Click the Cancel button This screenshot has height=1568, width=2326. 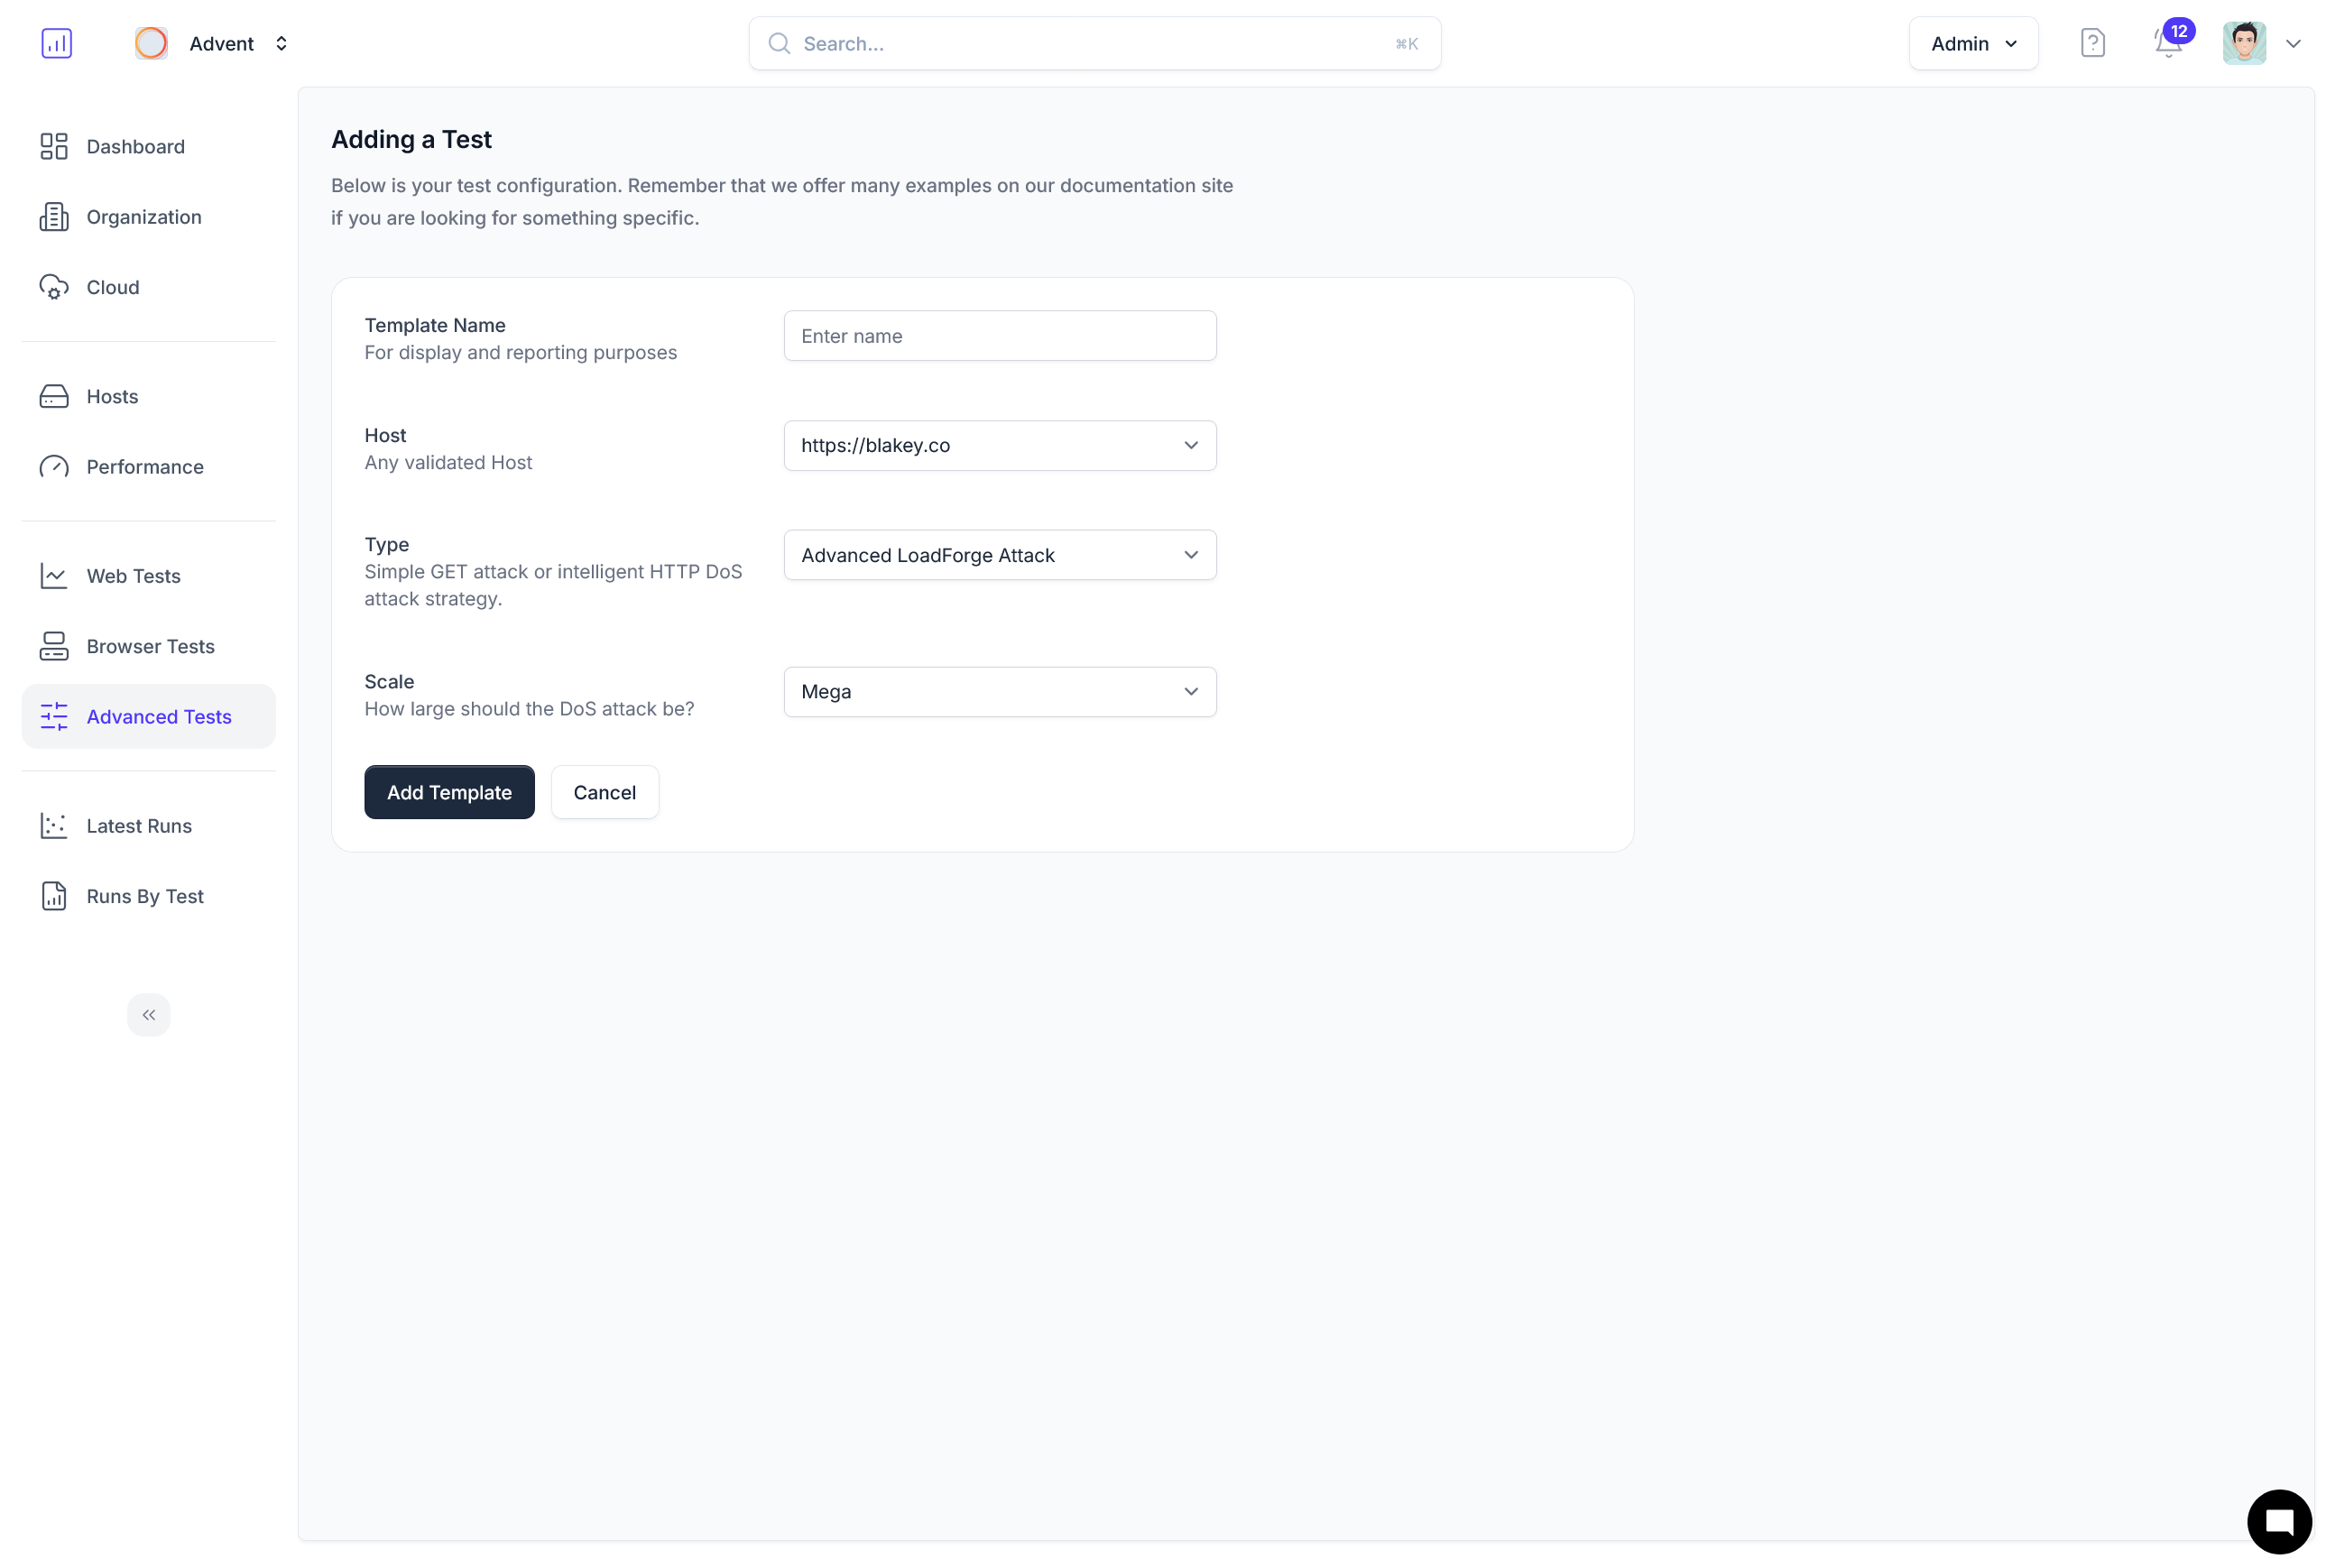(x=604, y=792)
